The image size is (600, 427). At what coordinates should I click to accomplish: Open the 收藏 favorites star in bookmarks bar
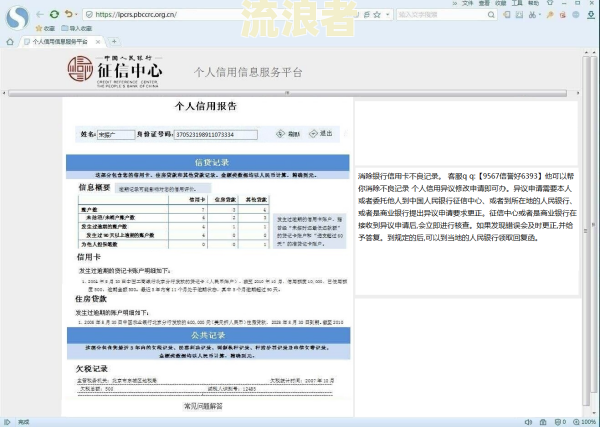[x=45, y=28]
